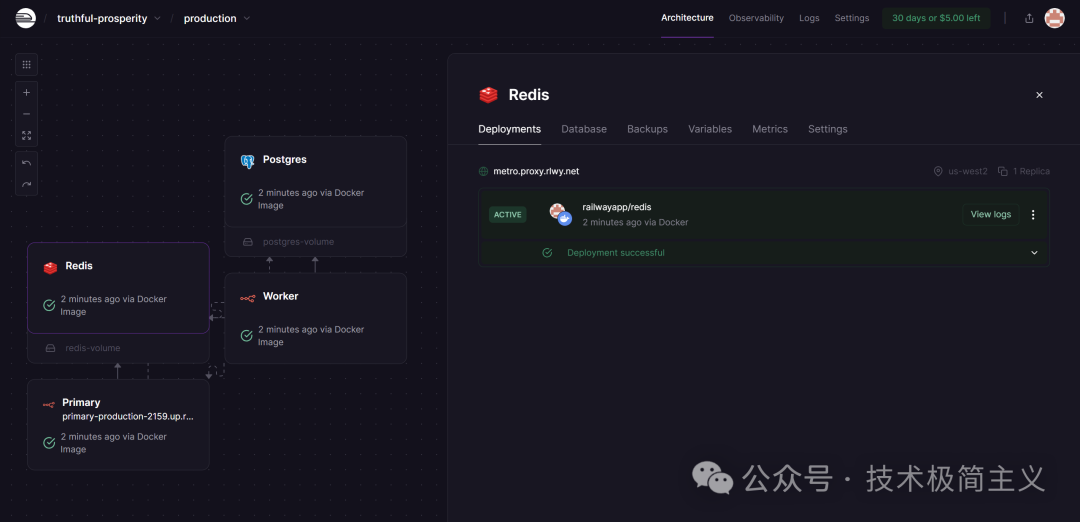The width and height of the screenshot is (1080, 522).
Task: Click the railwayapp/redis Docker avatar icon
Action: 561,214
